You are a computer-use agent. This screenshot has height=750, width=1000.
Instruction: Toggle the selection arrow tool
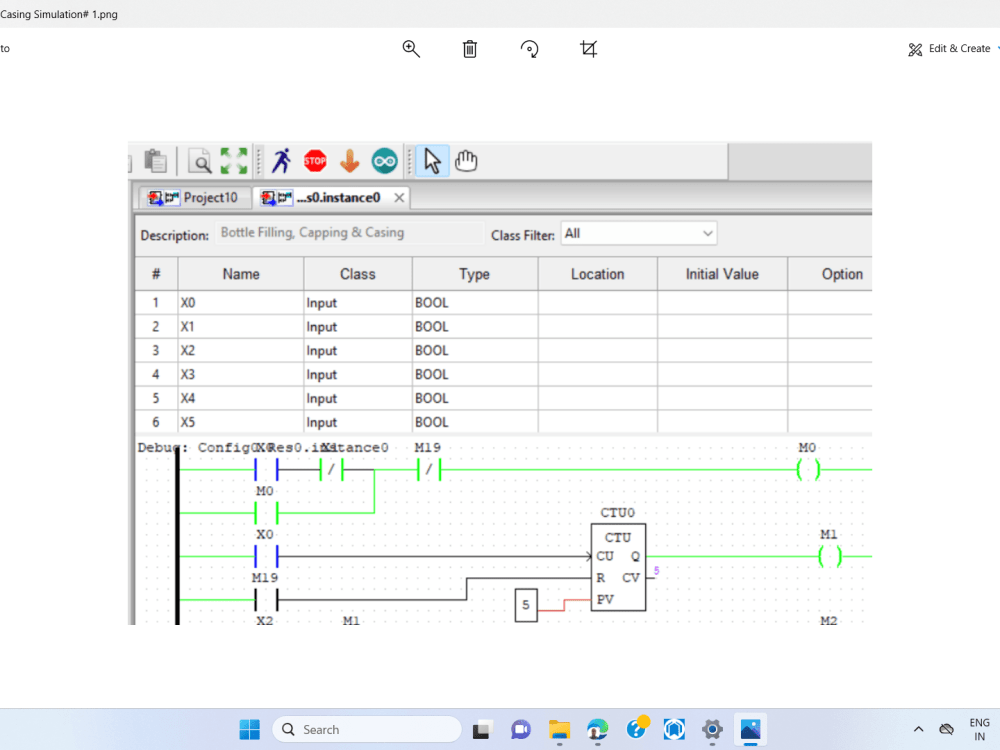tap(432, 160)
